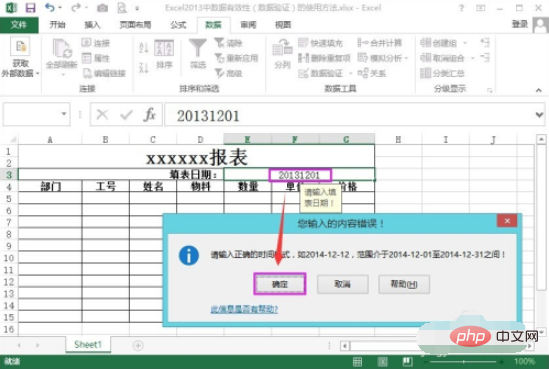Switch to View (视图) tab
This screenshot has width=549, height=369.
[x=283, y=25]
